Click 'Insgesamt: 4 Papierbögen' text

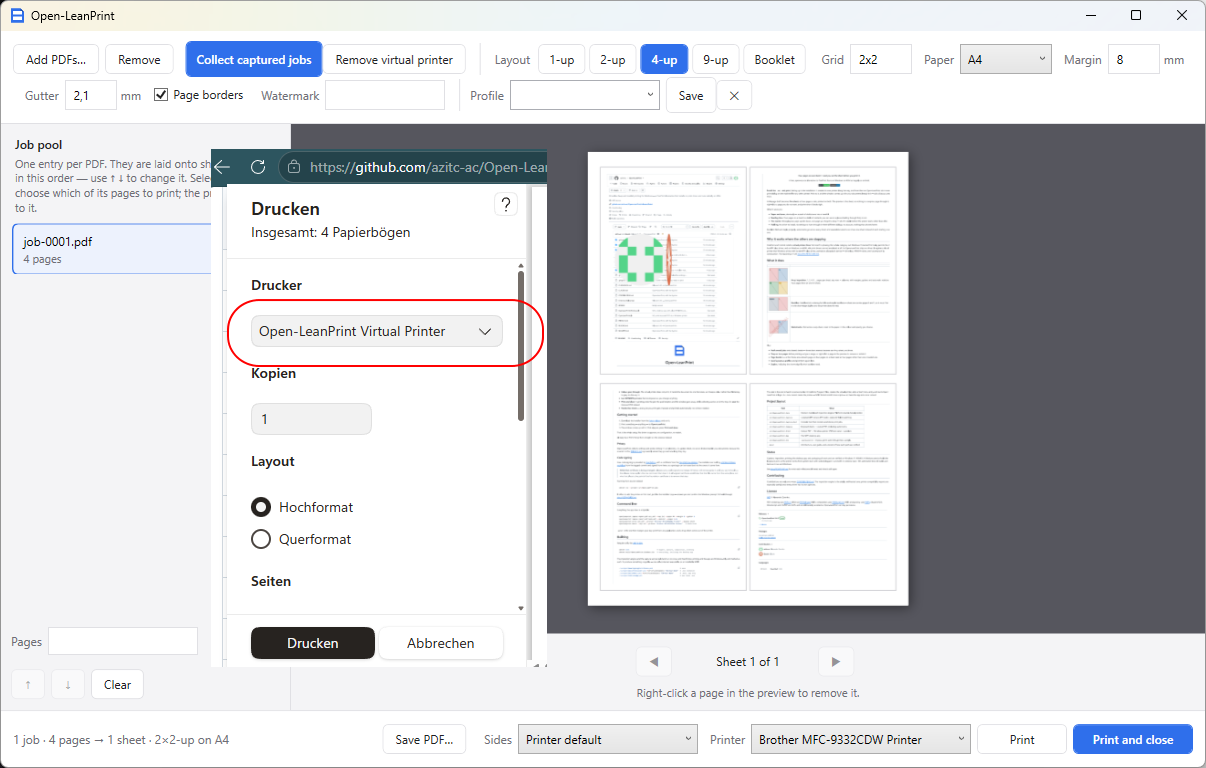(331, 232)
